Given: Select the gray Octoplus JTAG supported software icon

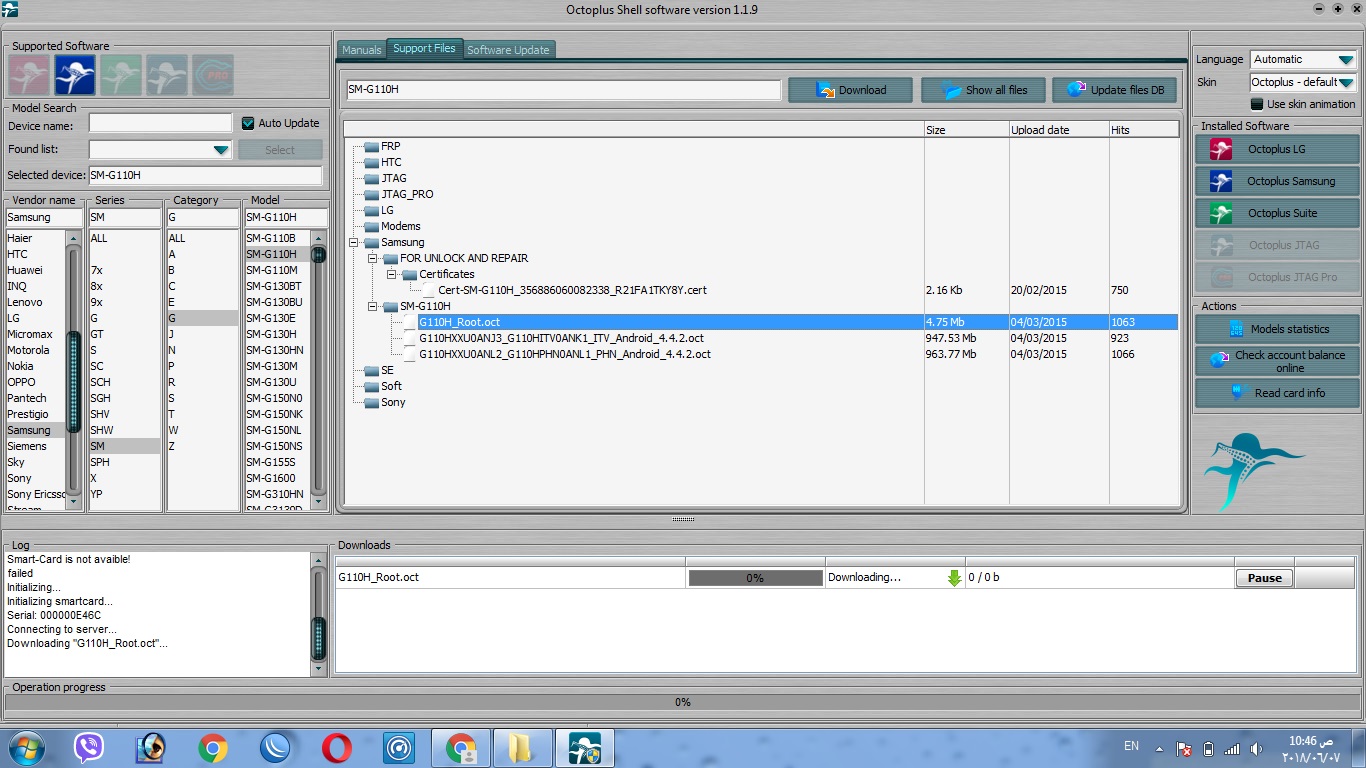Looking at the screenshot, I should [167, 75].
